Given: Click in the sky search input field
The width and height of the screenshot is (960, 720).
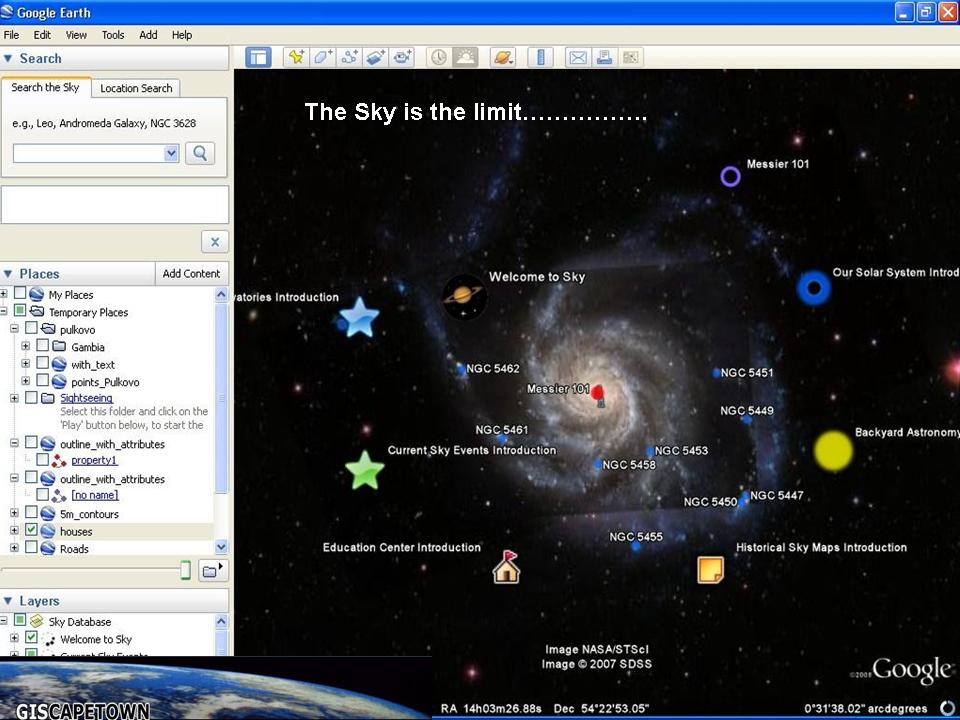Looking at the screenshot, I should 89,153.
